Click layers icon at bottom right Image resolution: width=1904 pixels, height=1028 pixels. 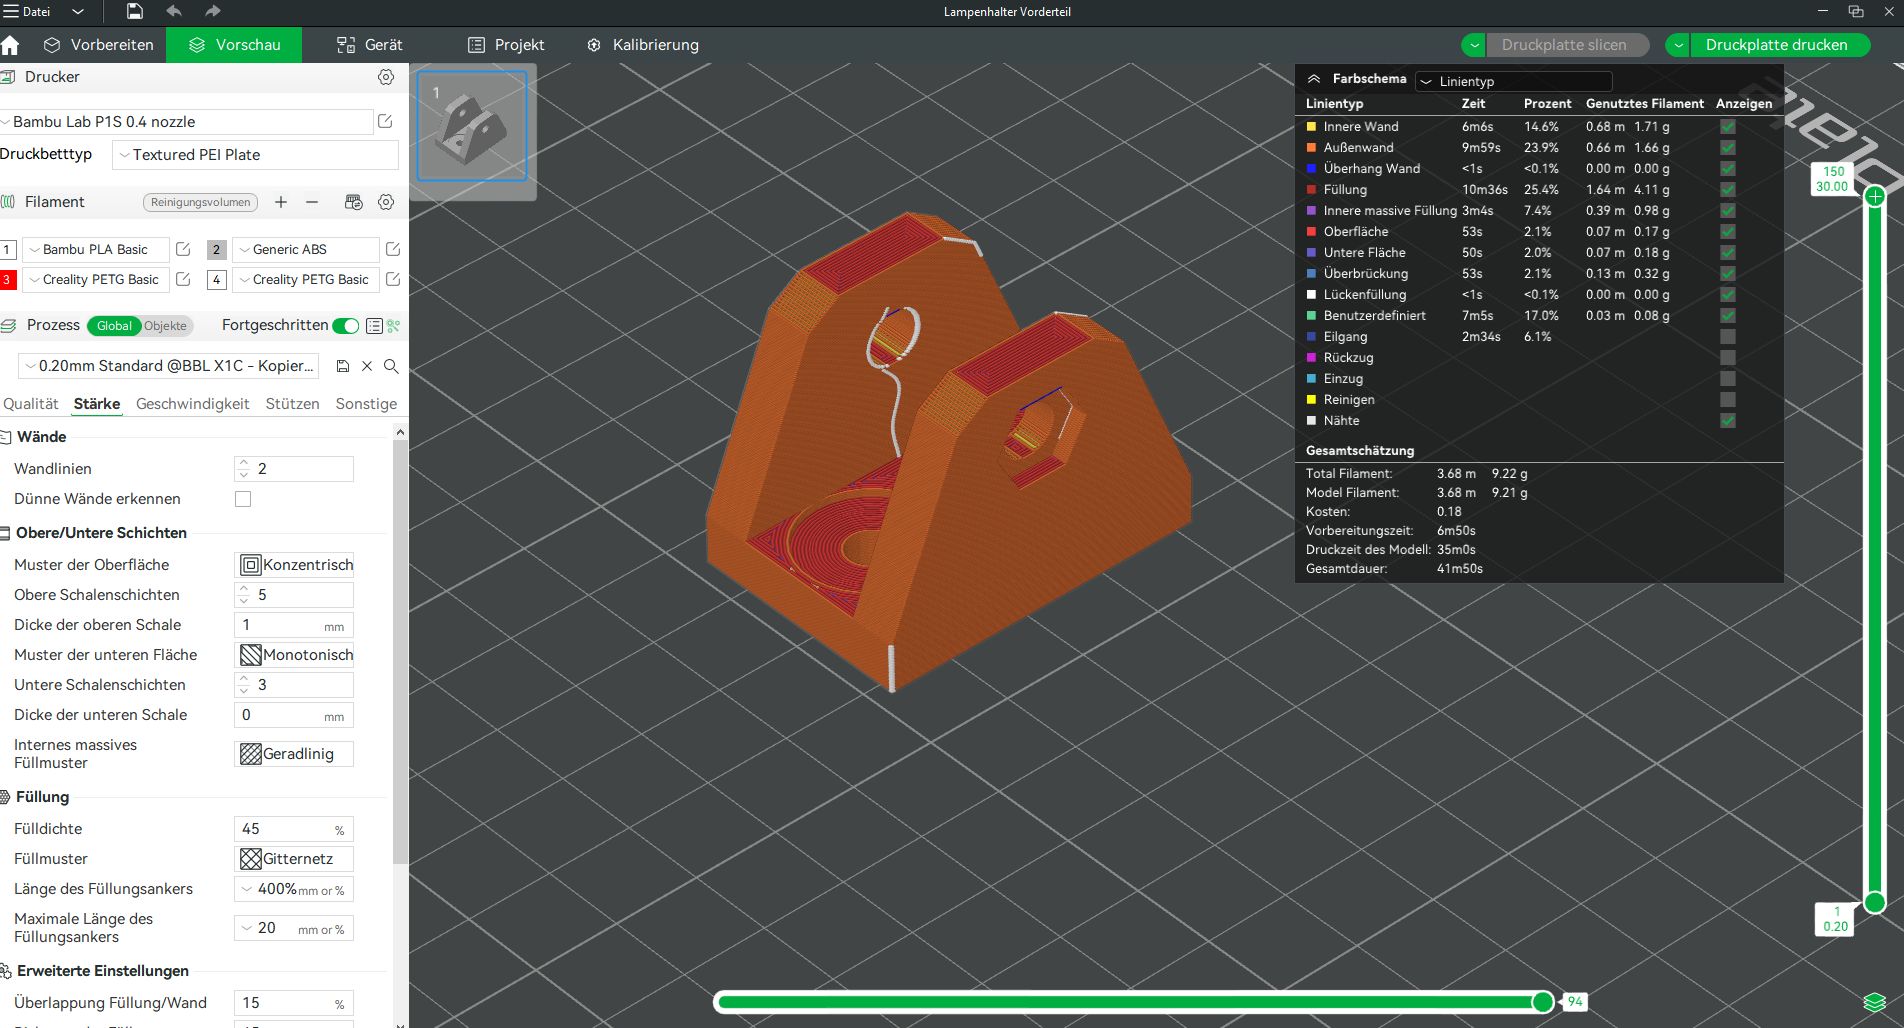[x=1874, y=1002]
